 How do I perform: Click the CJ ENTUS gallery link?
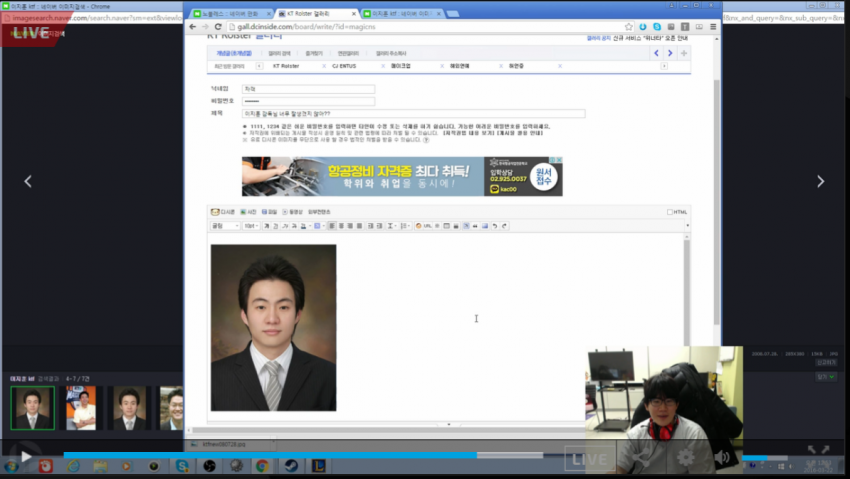click(343, 66)
